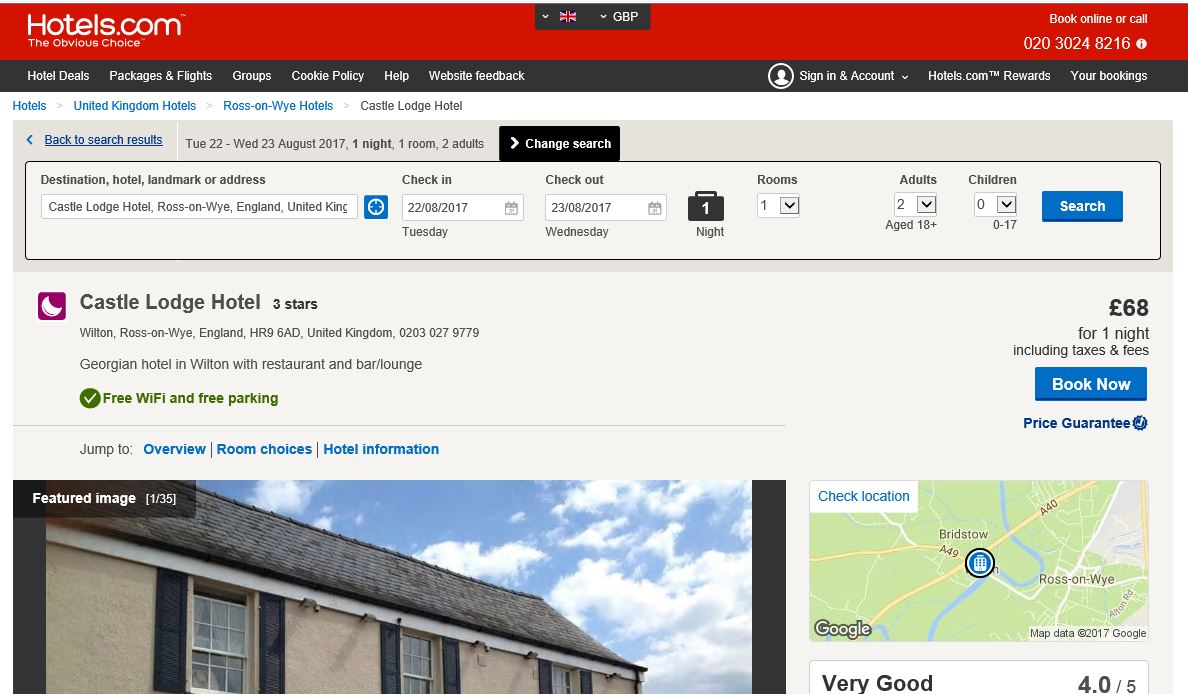Open the Children count dropdown

995,205
